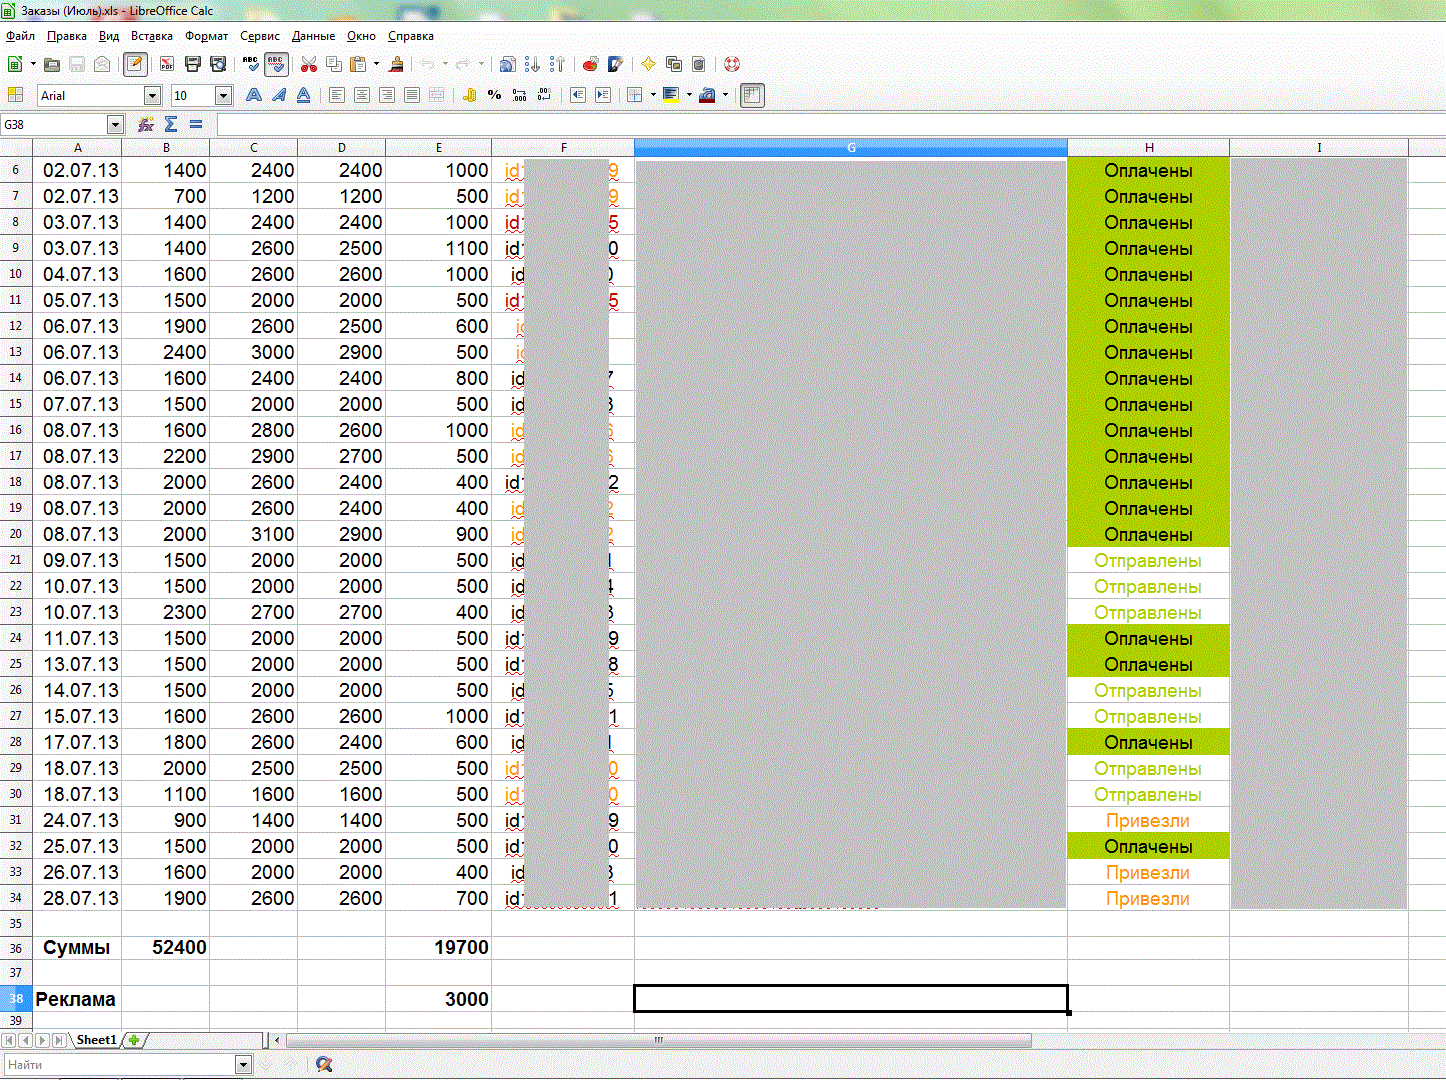Launch Find & Replace from find bar
This screenshot has height=1080, width=1446.
tap(323, 1064)
